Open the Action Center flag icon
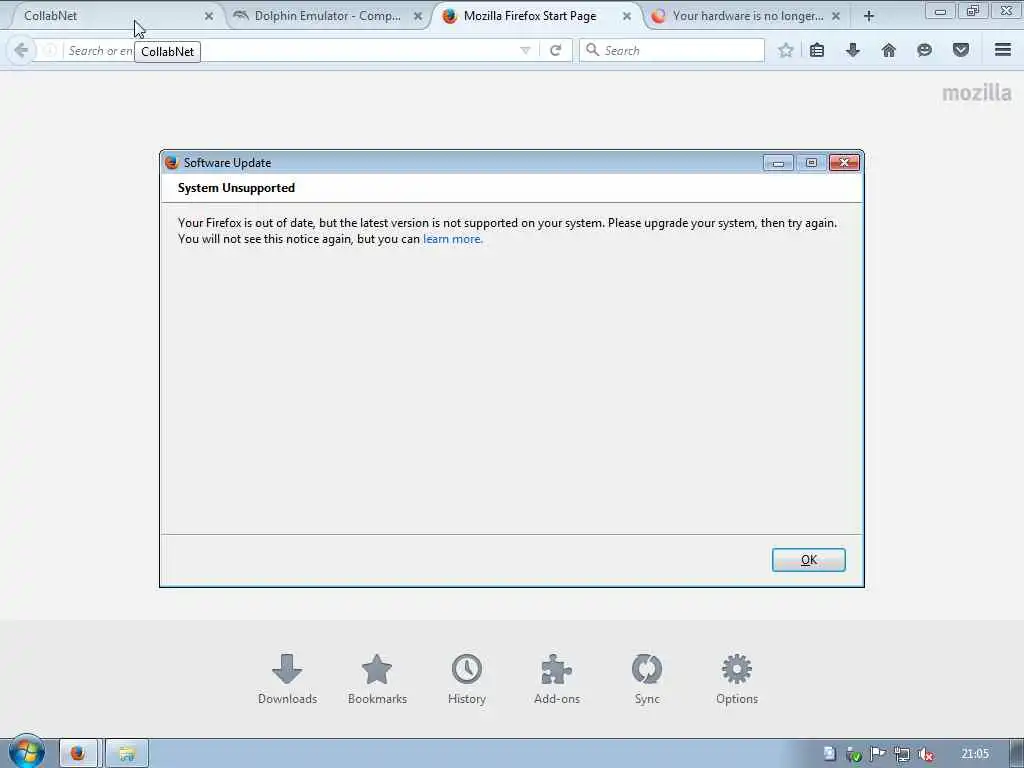This screenshot has width=1024, height=768. (x=877, y=754)
